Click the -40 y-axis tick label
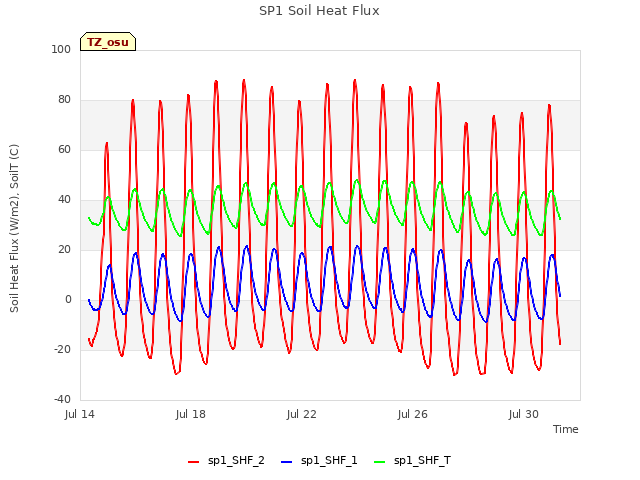Screen dimensions: 640x480 click(62, 400)
